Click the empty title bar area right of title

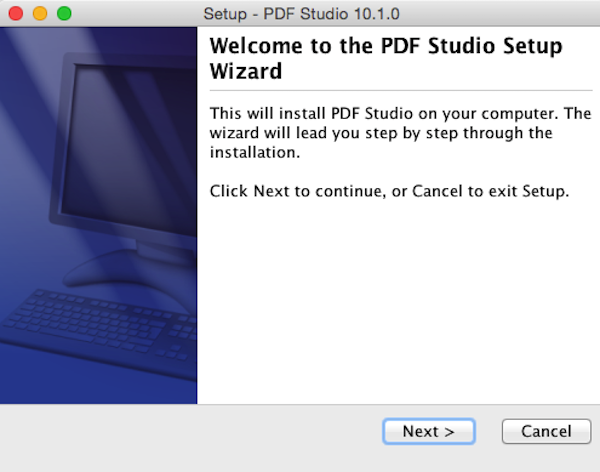pos(497,14)
